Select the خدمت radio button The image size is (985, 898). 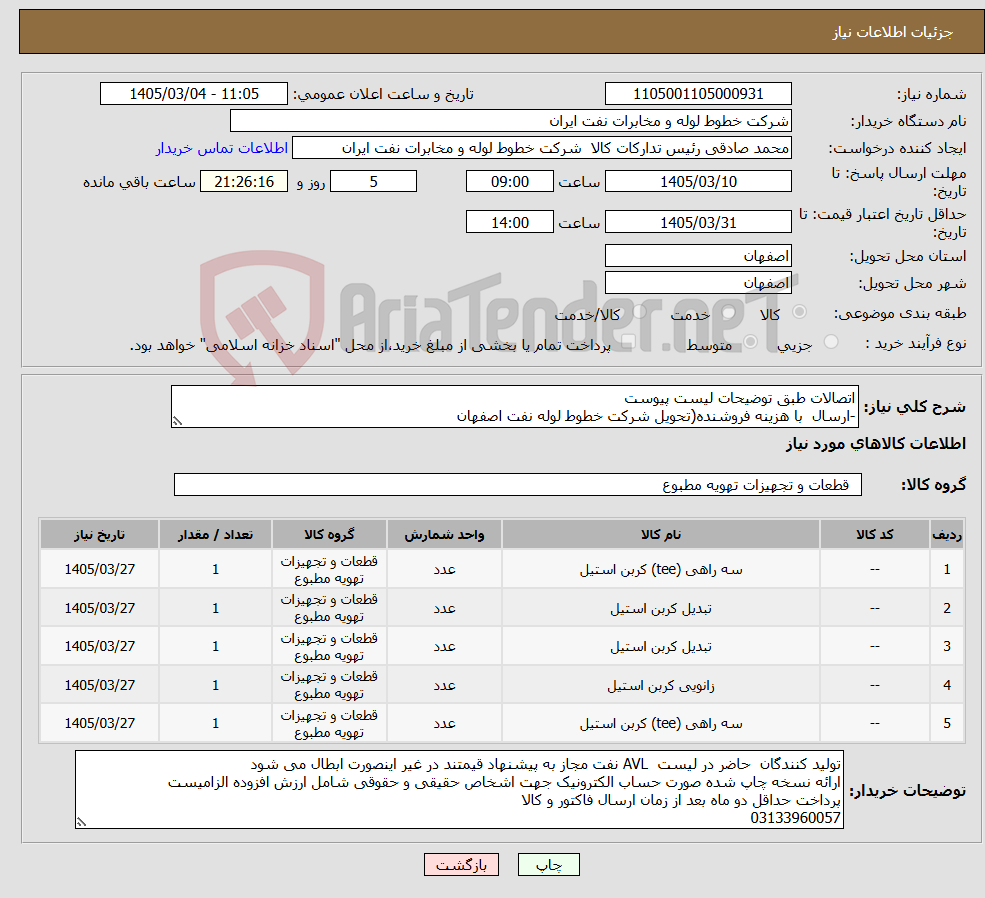point(728,312)
